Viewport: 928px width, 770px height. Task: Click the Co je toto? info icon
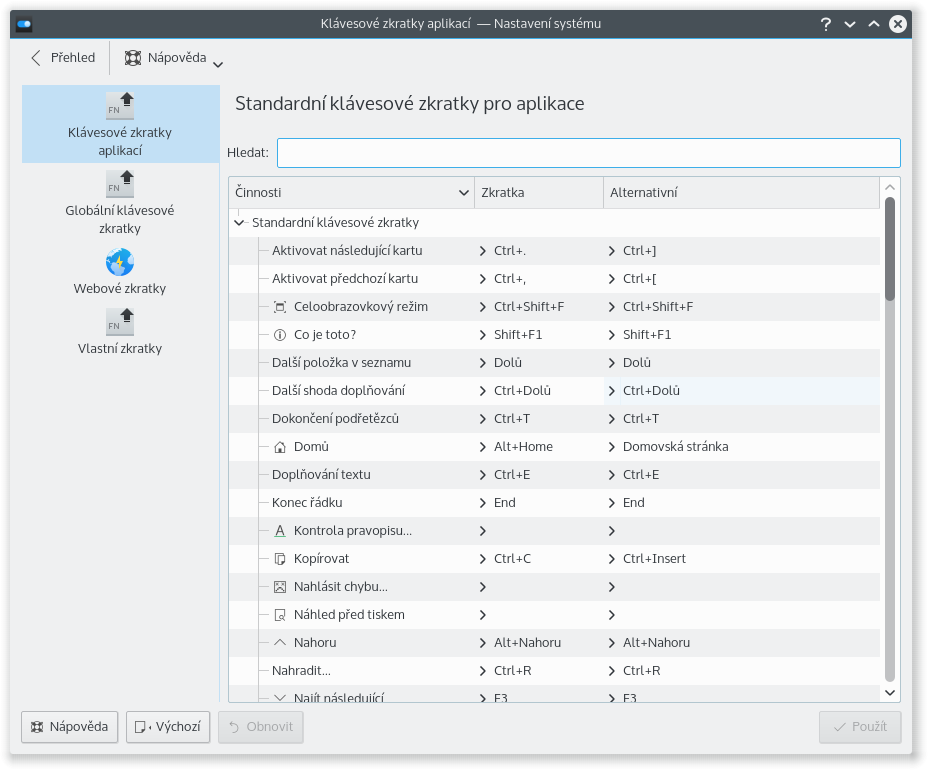(280, 335)
